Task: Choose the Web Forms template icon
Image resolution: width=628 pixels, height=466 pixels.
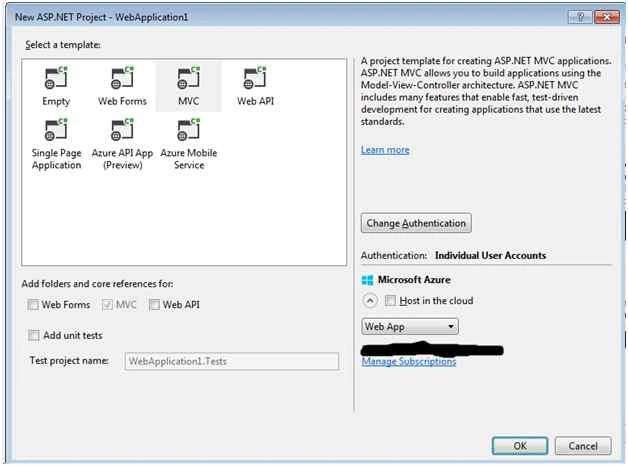Action: (x=122, y=78)
